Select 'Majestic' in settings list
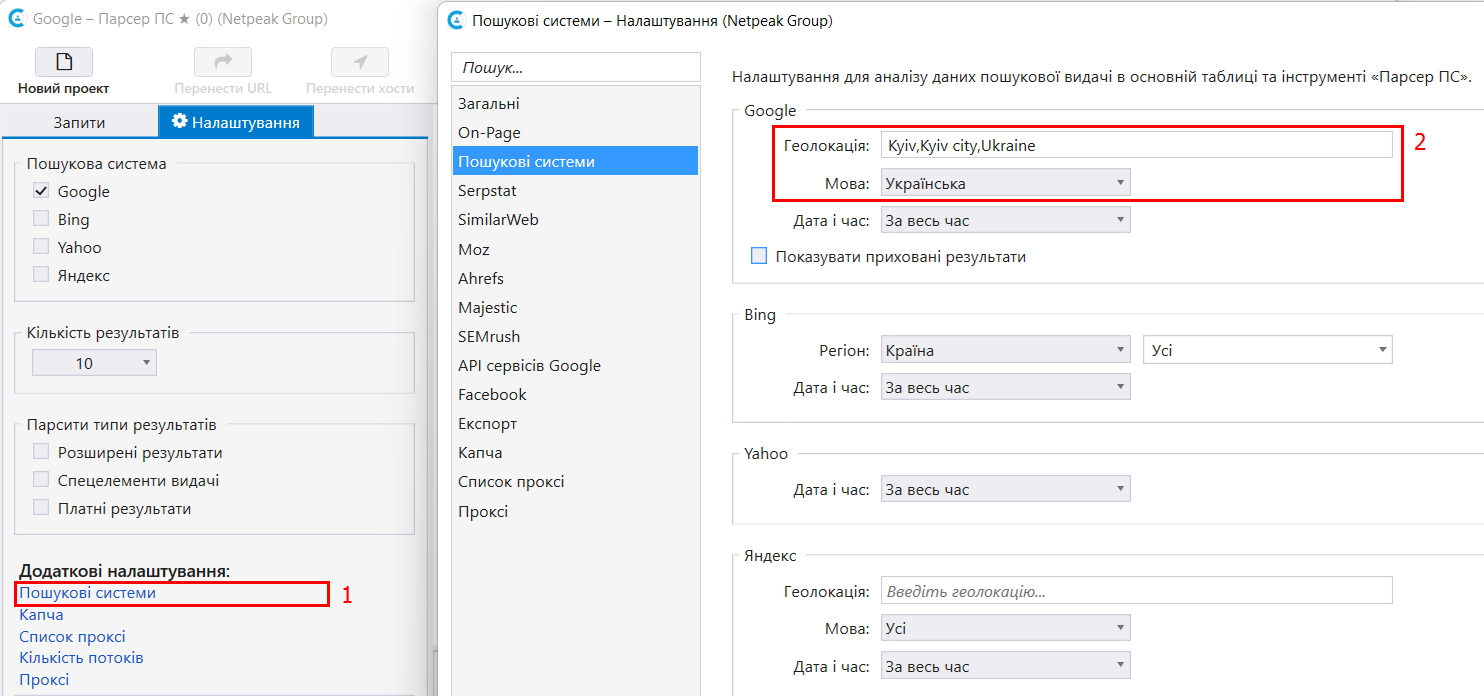Screen dimensions: 1484x696 [x=575, y=307]
